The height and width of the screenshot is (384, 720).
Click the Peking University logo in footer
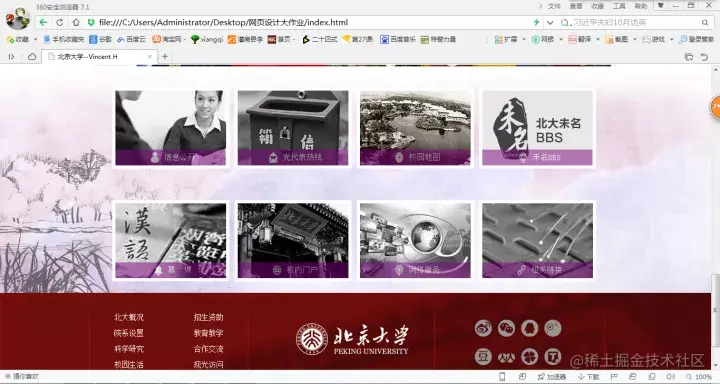(352, 339)
